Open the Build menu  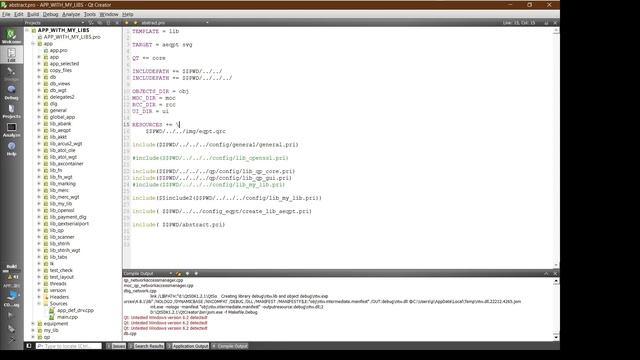click(33, 14)
